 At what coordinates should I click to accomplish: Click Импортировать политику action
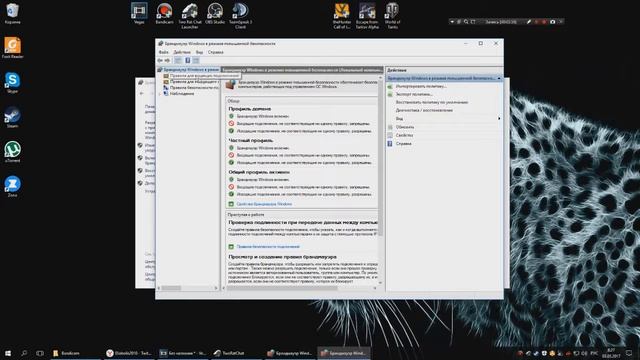pos(421,87)
